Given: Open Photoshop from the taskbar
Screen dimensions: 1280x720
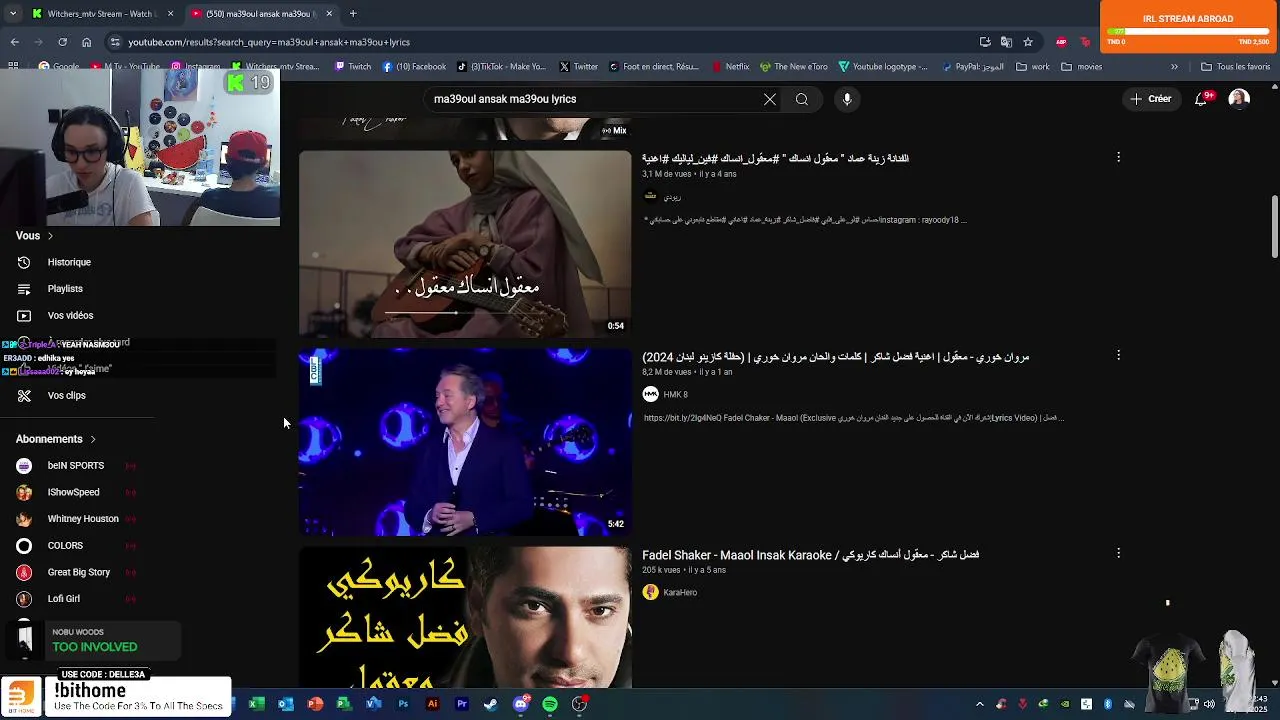Looking at the screenshot, I should click(x=403, y=704).
